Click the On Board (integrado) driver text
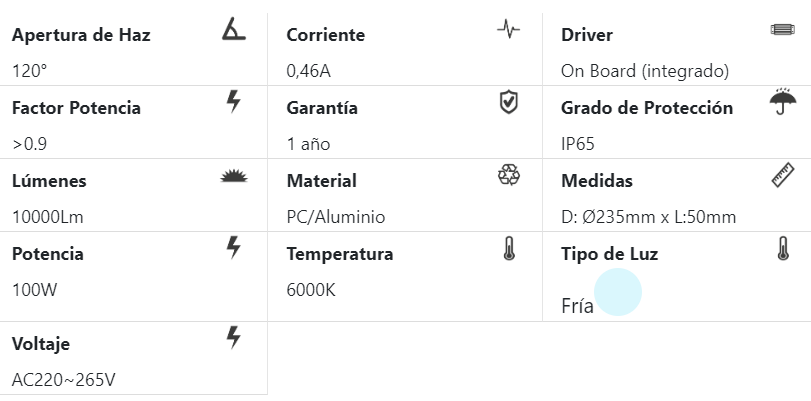 pyautogui.click(x=645, y=71)
